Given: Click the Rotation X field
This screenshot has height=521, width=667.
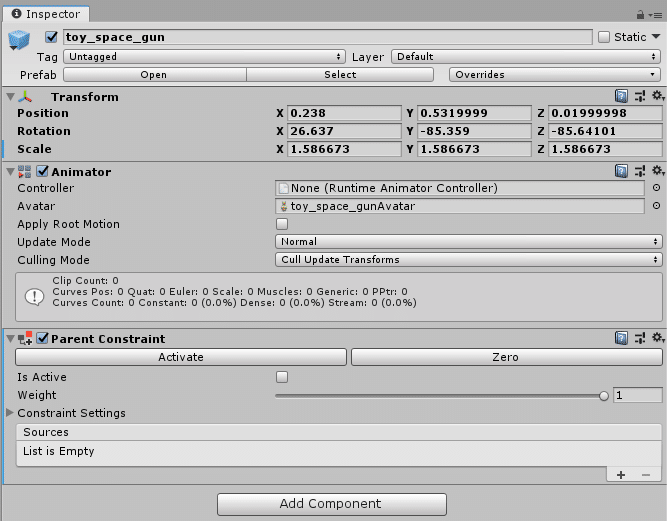Looking at the screenshot, I should 344,131.
